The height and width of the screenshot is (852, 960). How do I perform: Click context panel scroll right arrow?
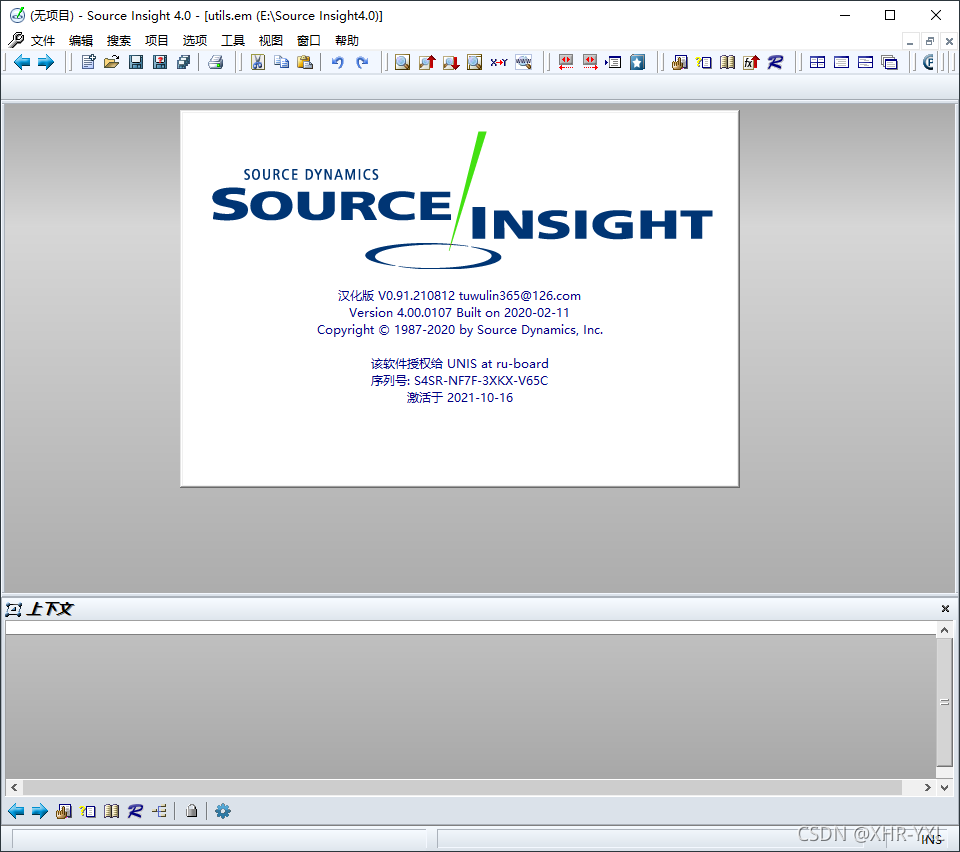coord(928,787)
